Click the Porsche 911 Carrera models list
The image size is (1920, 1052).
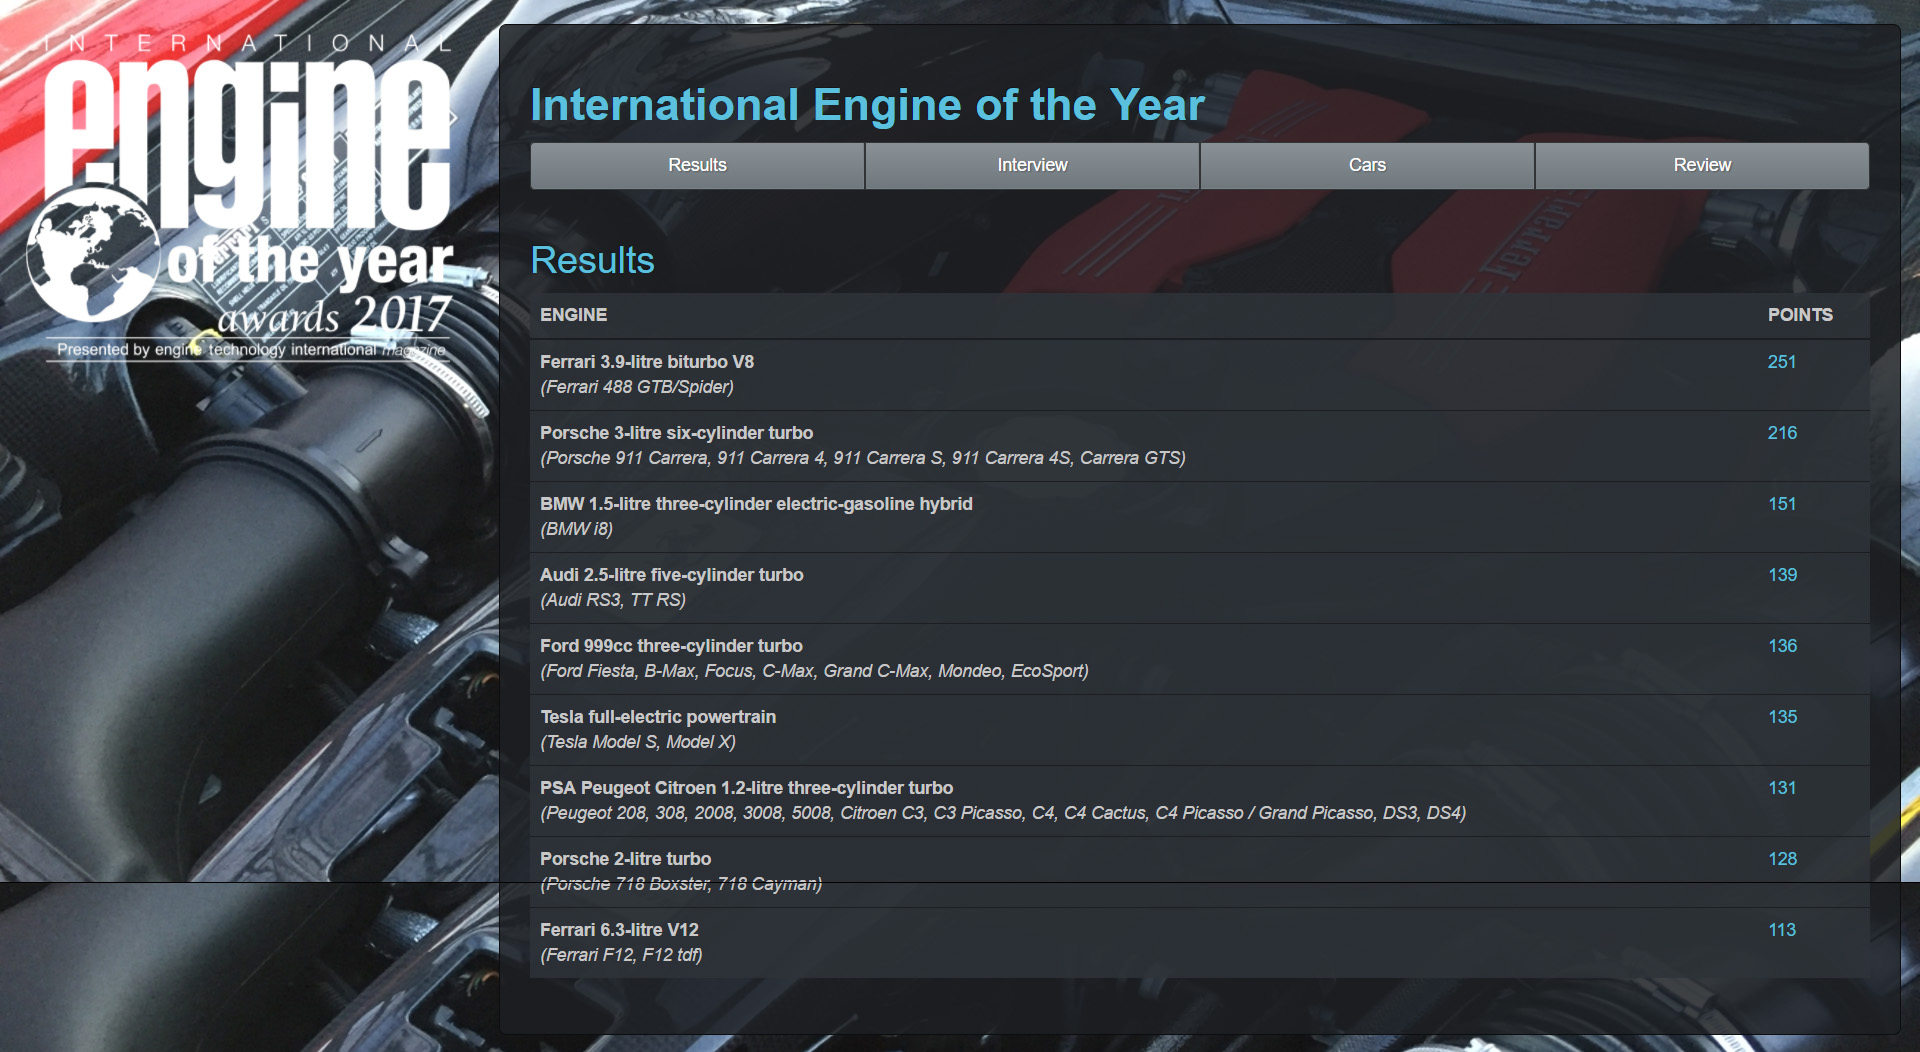click(863, 458)
